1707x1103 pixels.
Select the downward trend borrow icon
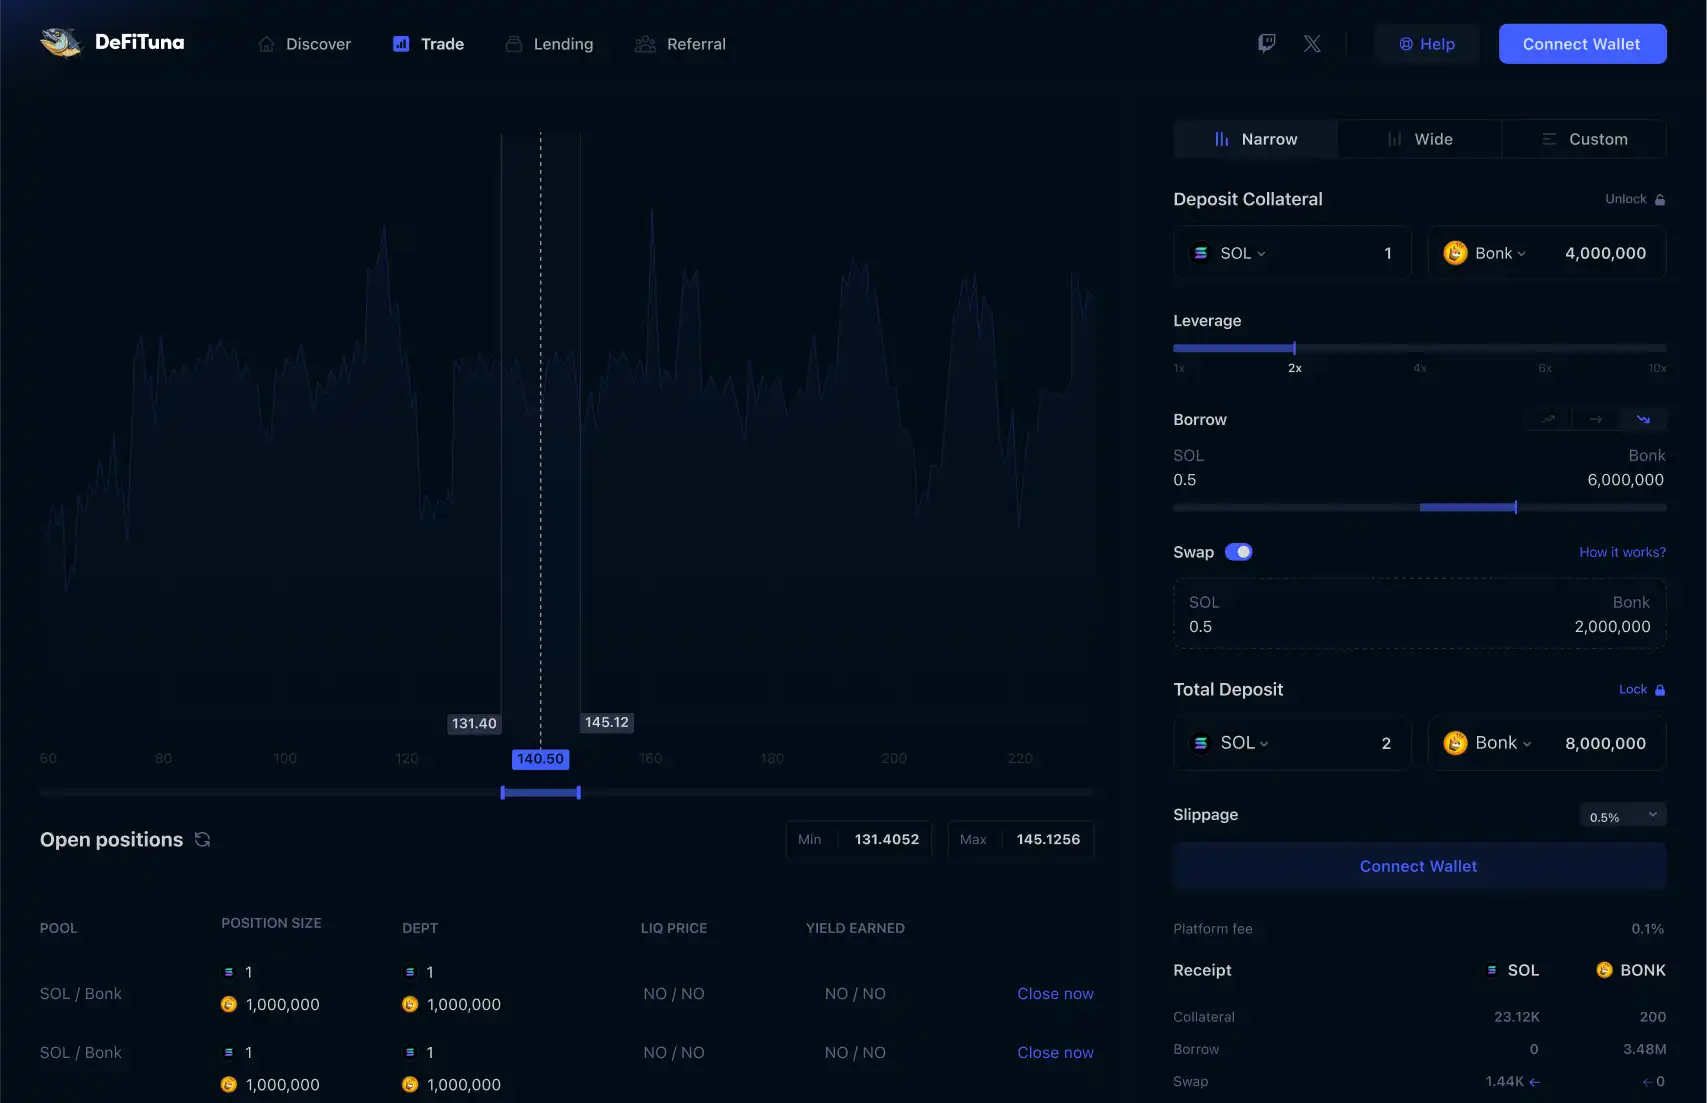pos(1643,419)
